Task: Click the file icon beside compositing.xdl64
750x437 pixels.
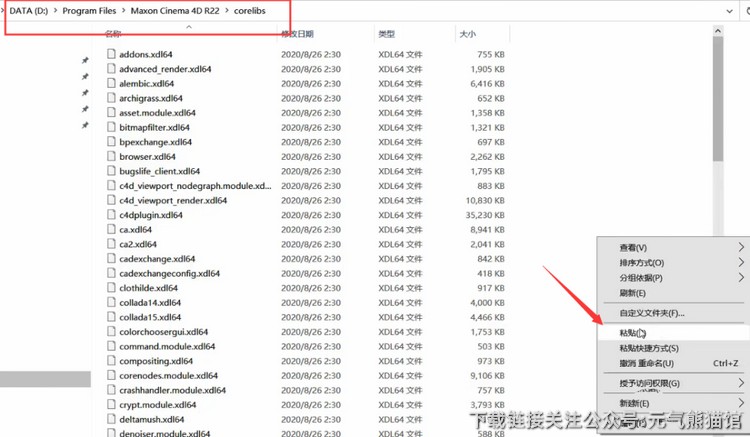Action: point(111,361)
